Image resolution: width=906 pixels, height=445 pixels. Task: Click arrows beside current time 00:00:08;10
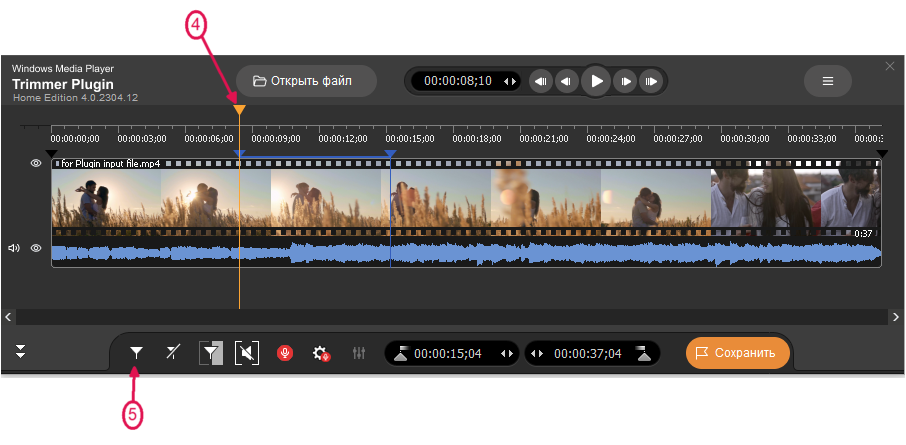point(510,81)
